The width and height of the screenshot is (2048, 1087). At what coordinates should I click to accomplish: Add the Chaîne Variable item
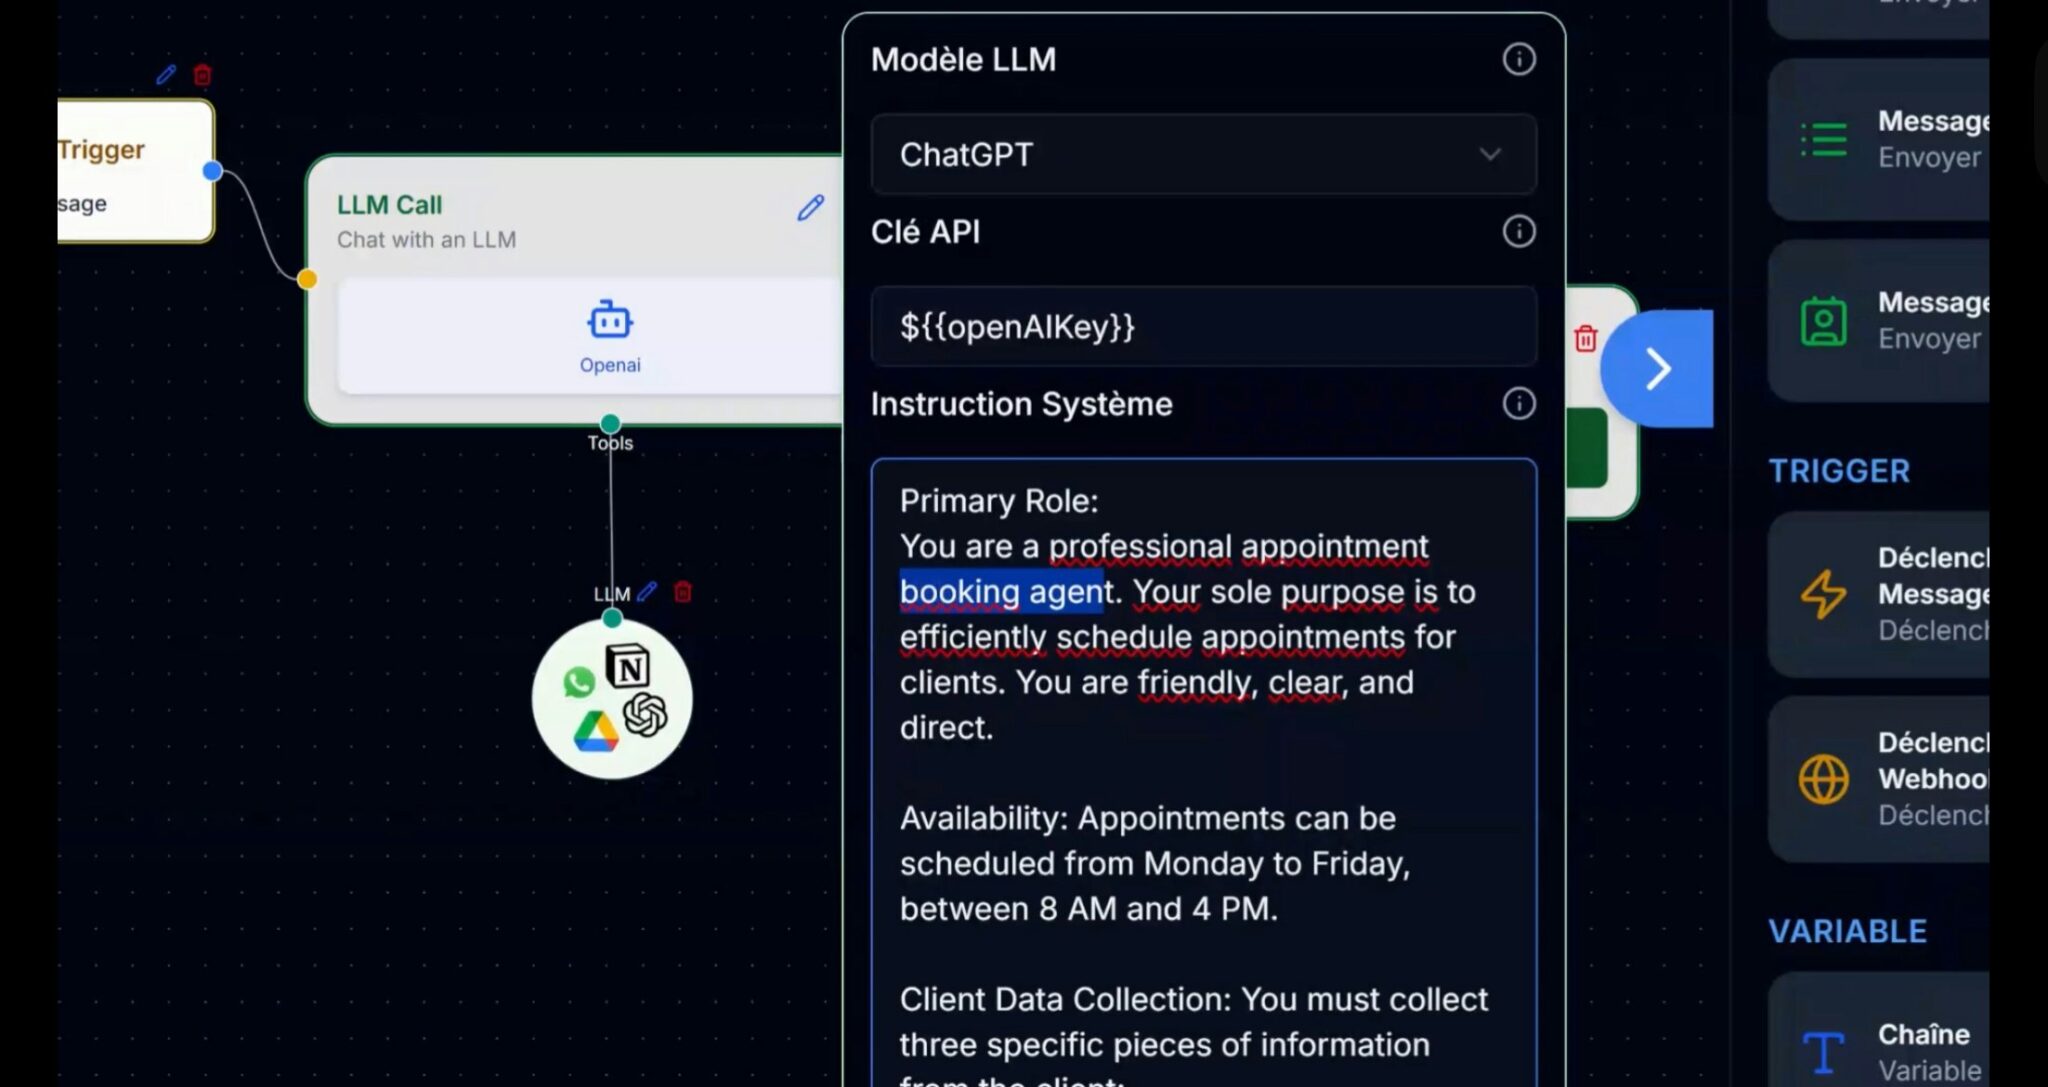[1878, 1050]
